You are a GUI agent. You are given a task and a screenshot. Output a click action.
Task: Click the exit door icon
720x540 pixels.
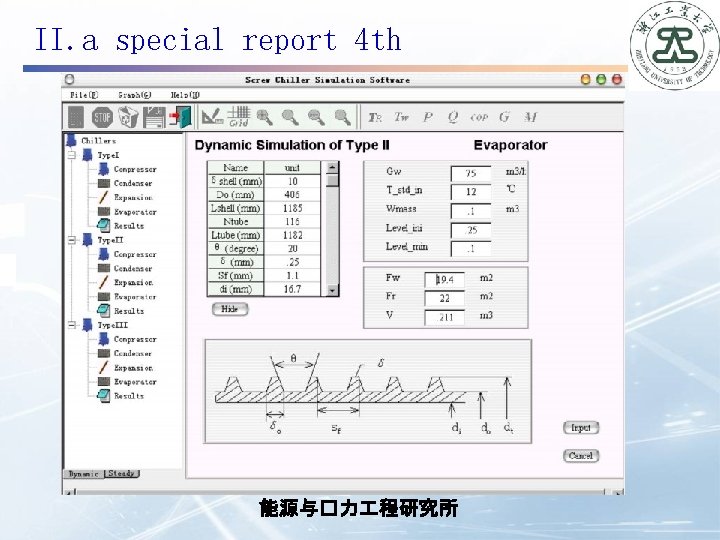pyautogui.click(x=180, y=117)
